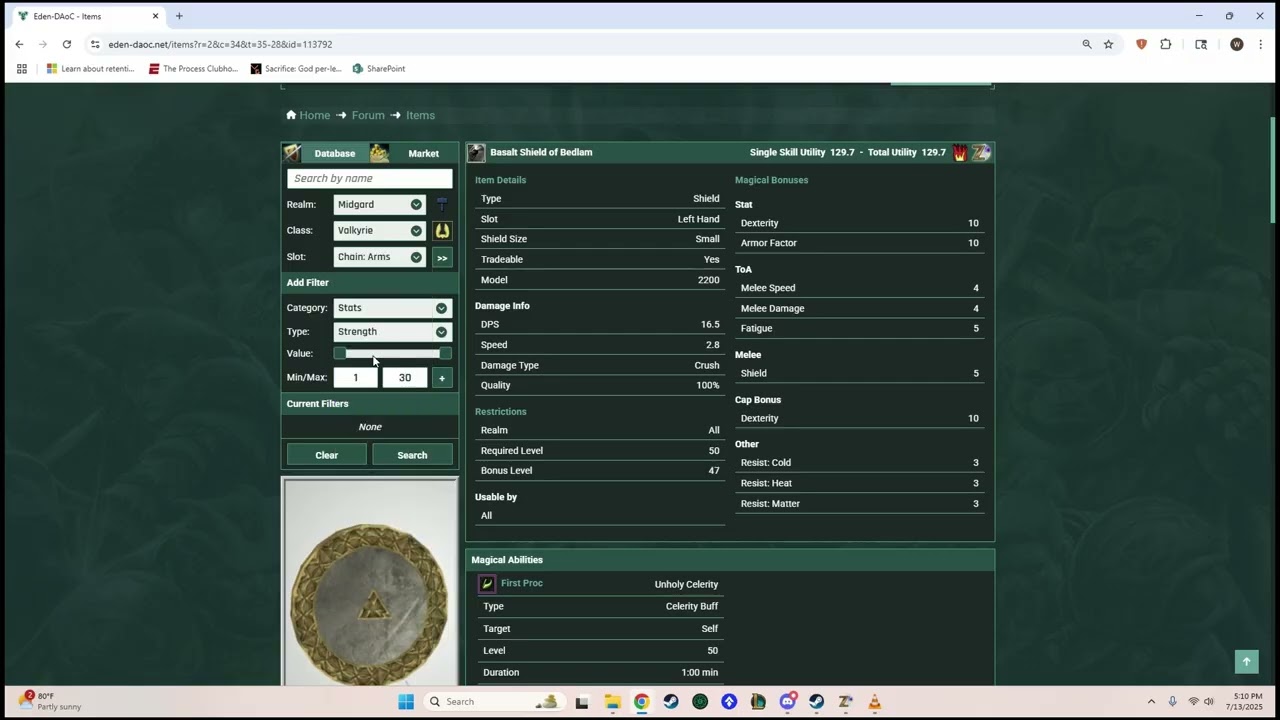
Task: Click the scroll-to-top arrow button
Action: (x=1246, y=662)
